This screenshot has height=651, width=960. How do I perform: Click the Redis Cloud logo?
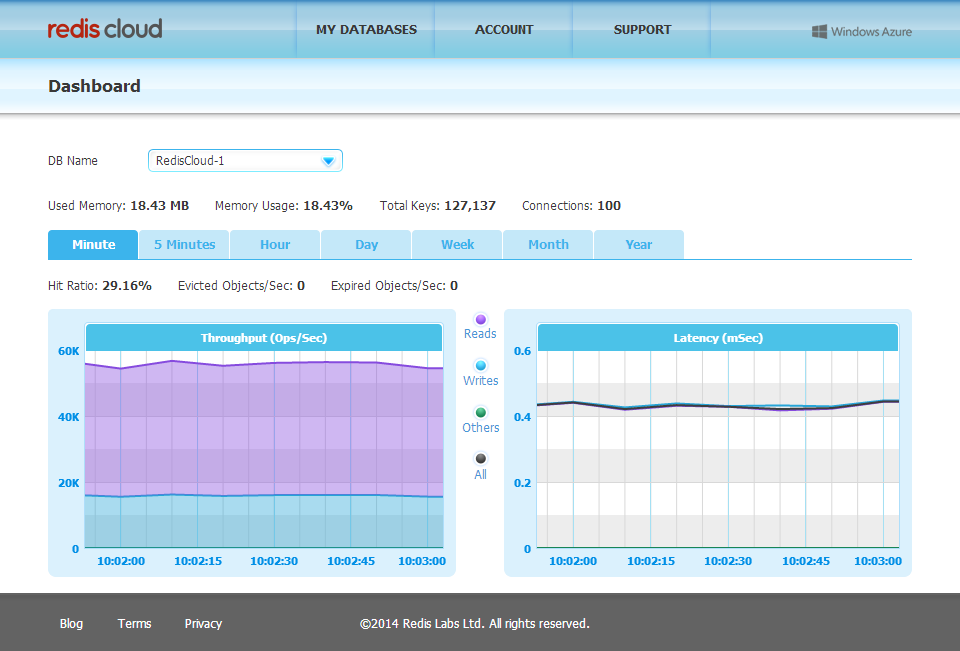[x=105, y=29]
